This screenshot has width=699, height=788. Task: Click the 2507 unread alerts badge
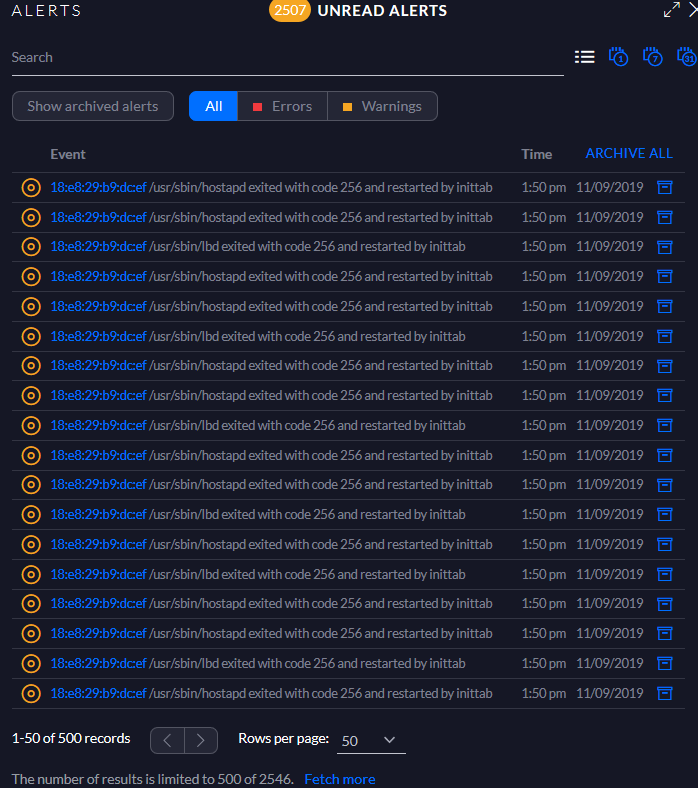tap(289, 10)
